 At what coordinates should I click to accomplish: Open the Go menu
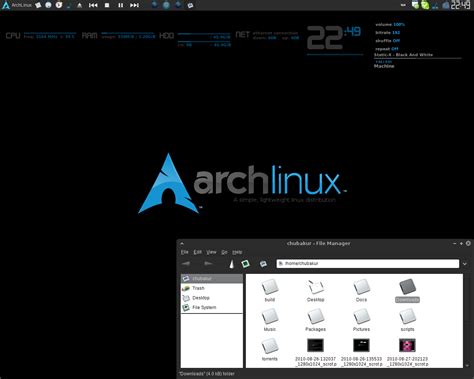(x=224, y=252)
